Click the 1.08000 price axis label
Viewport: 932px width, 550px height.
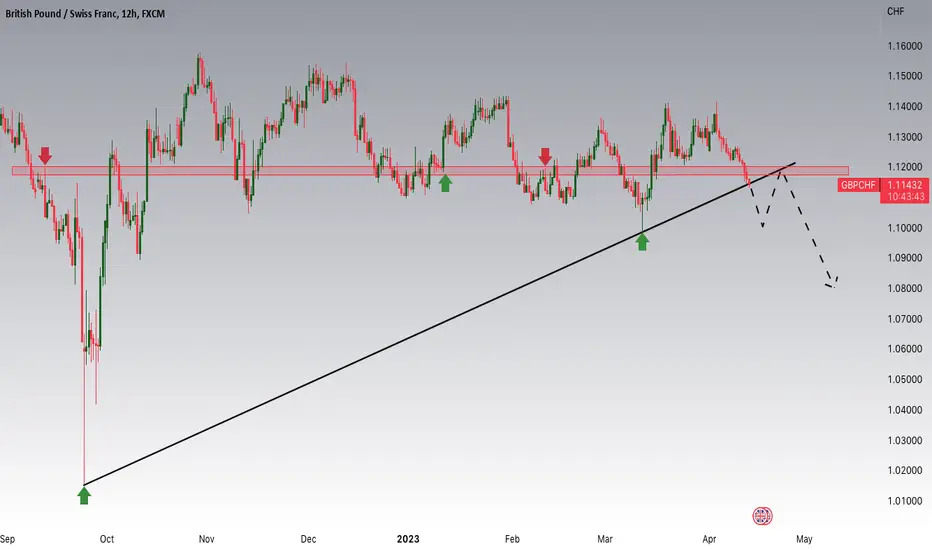(905, 288)
